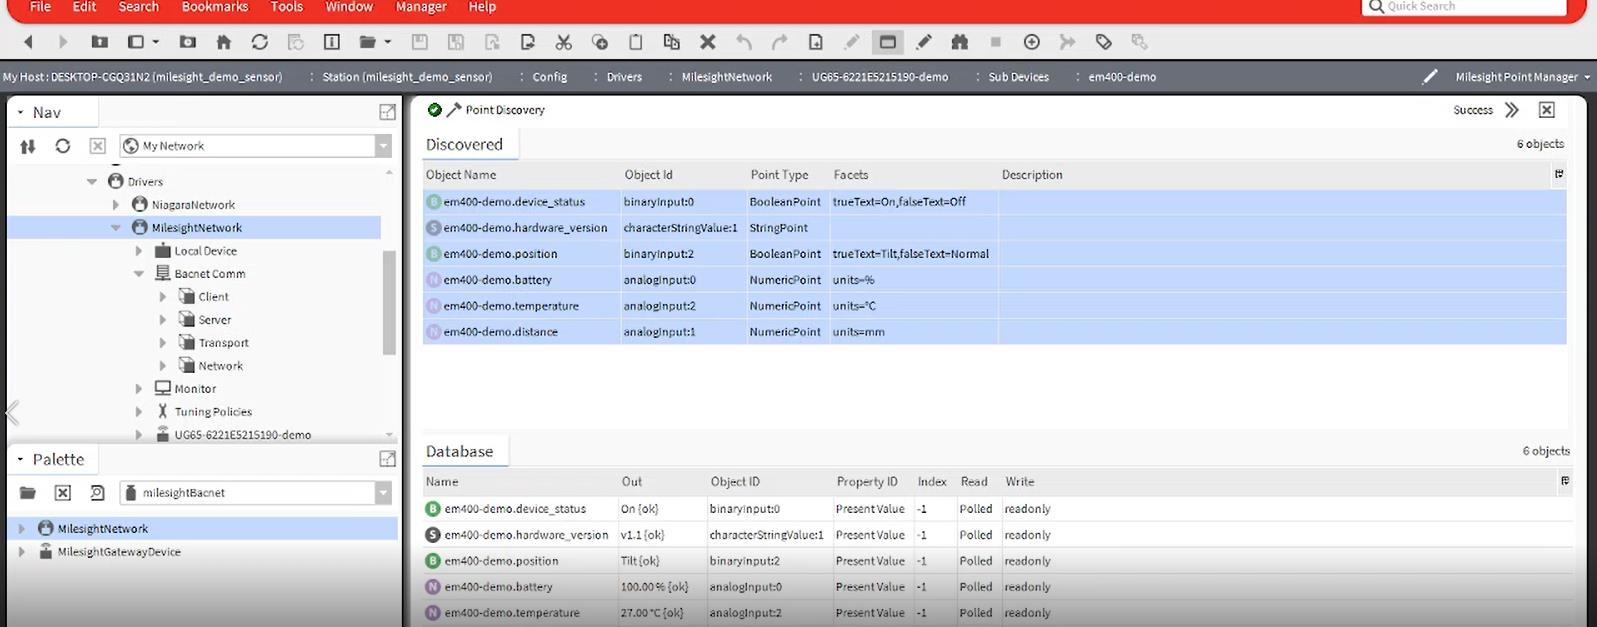Open the File menu
This screenshot has height=627, width=1597.
click(x=40, y=7)
